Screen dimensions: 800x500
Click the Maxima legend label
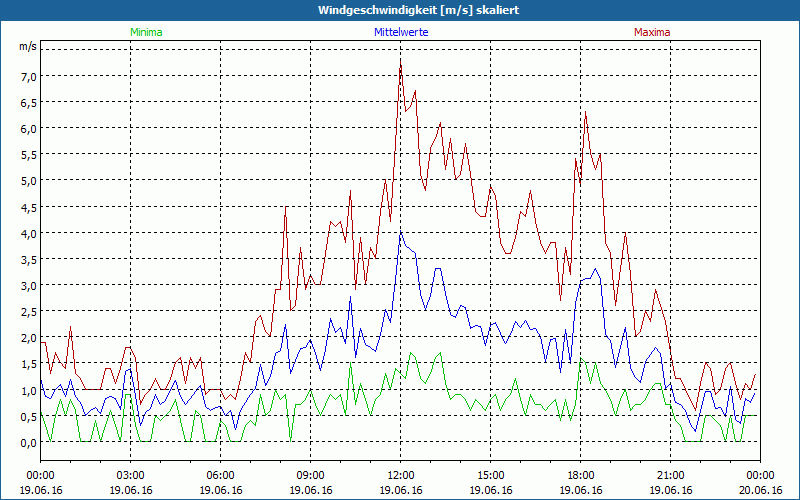coord(652,32)
